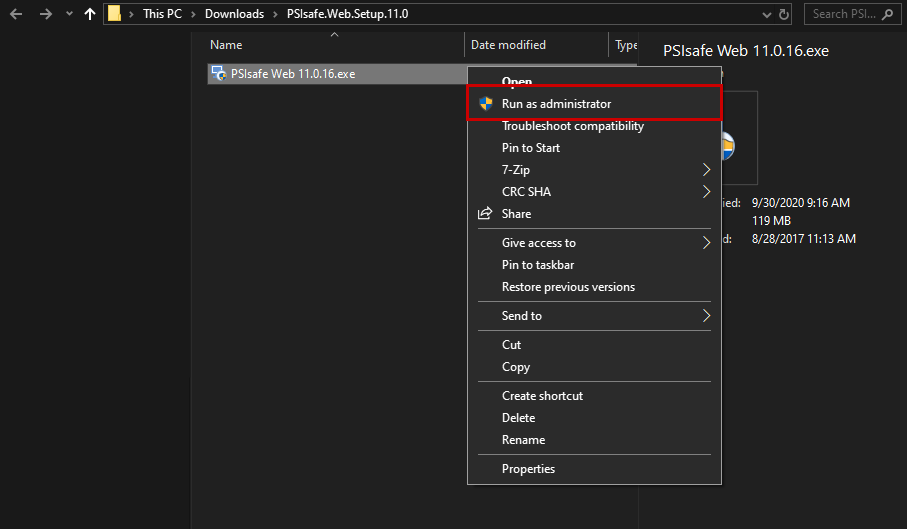Expand 7-Zip submenu arrow
Image resolution: width=907 pixels, height=529 pixels.
[706, 169]
